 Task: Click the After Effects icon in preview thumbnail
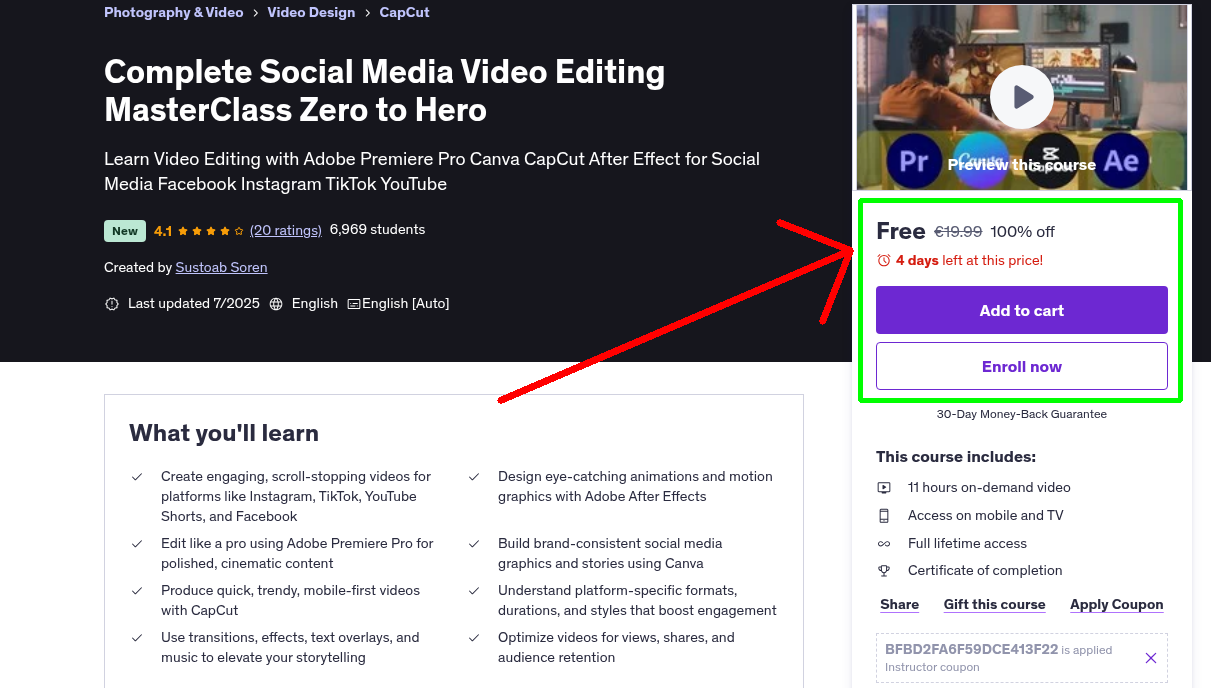(x=1121, y=161)
